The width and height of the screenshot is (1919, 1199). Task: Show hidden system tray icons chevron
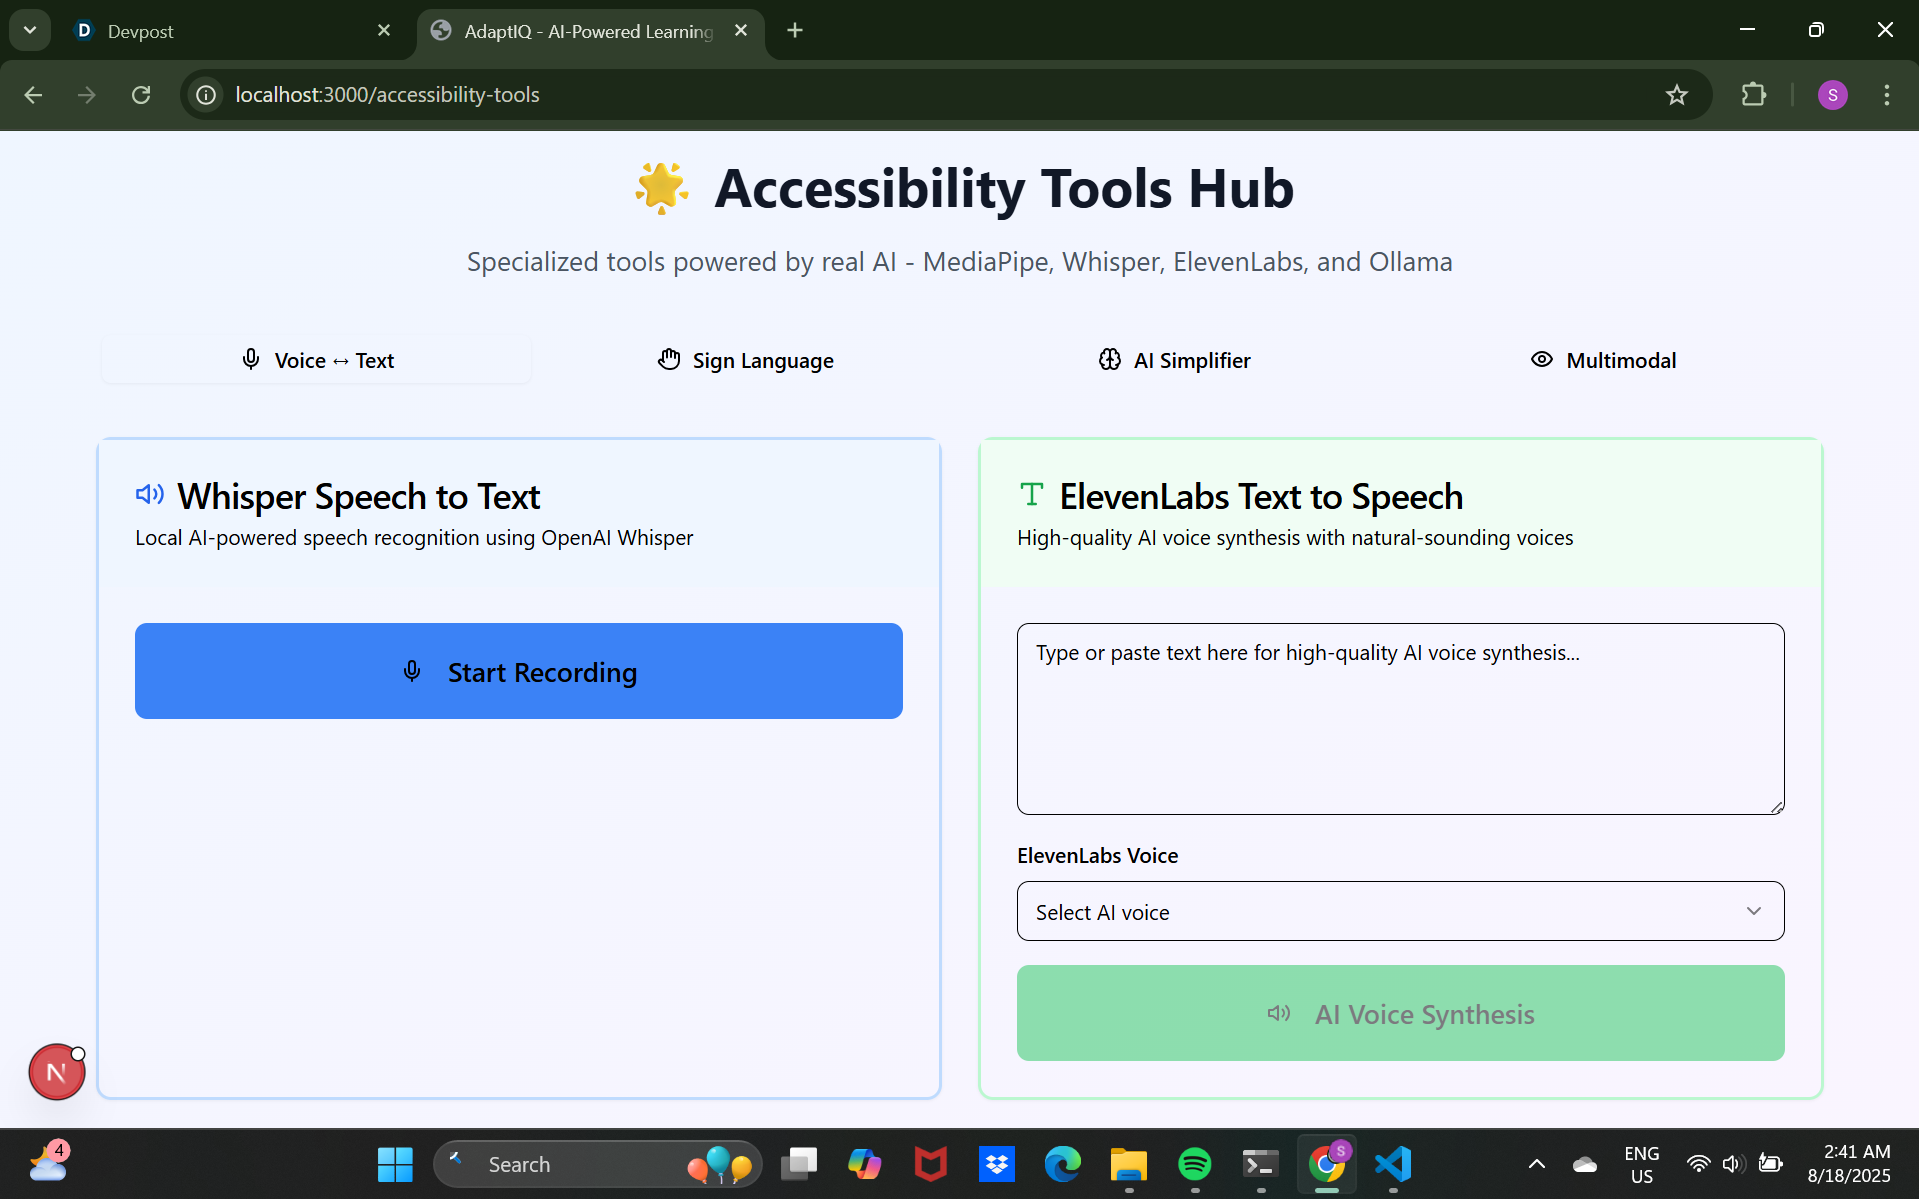tap(1537, 1164)
